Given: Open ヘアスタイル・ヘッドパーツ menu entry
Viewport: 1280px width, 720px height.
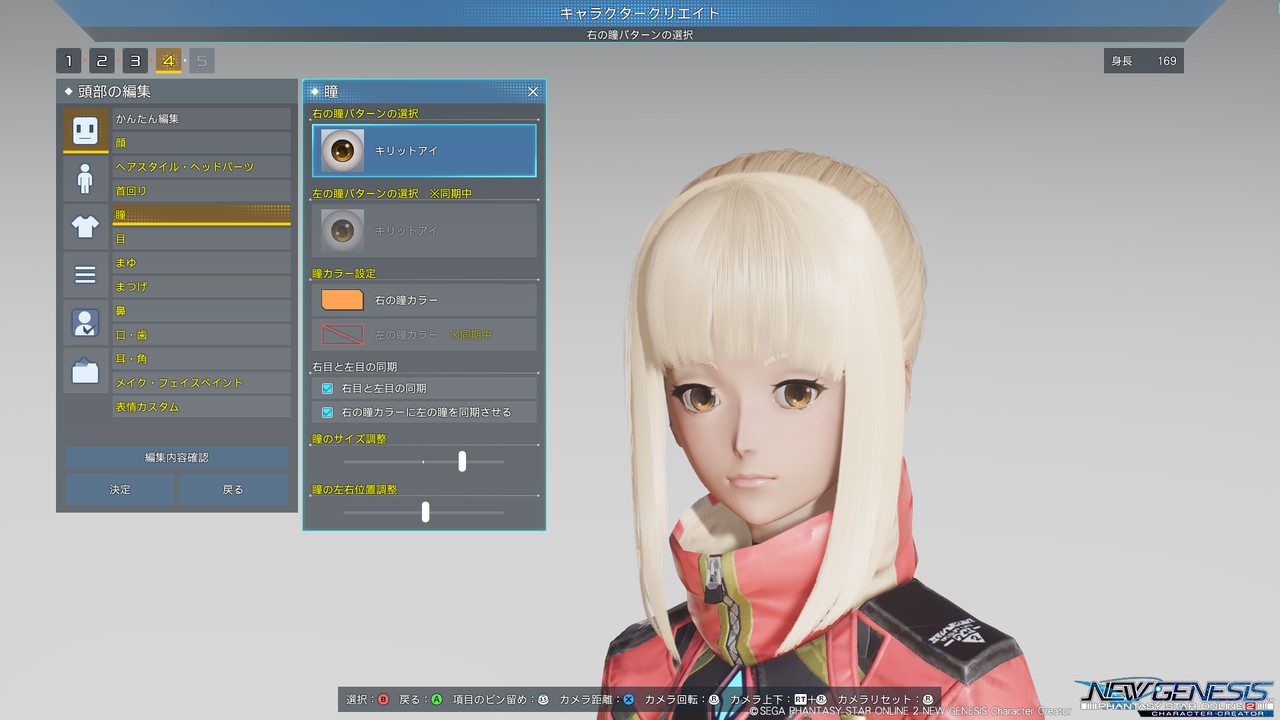Looking at the screenshot, I should tap(202, 167).
